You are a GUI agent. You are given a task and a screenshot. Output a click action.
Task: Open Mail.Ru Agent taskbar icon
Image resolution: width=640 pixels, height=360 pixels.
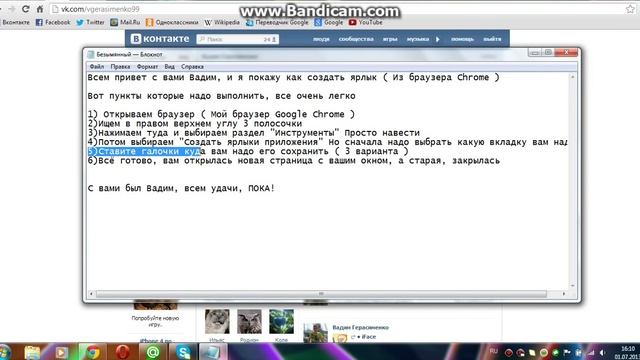click(x=153, y=352)
